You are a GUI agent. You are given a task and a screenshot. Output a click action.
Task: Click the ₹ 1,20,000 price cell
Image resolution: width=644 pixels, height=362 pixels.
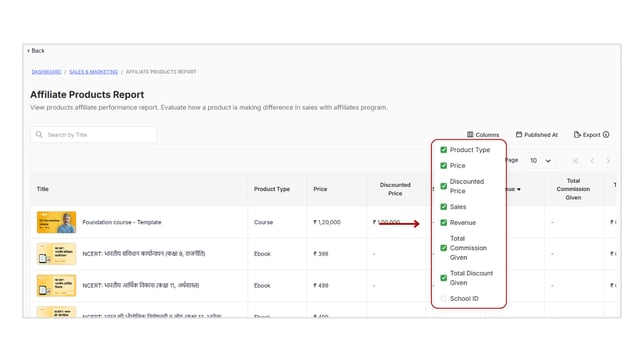pyautogui.click(x=327, y=222)
